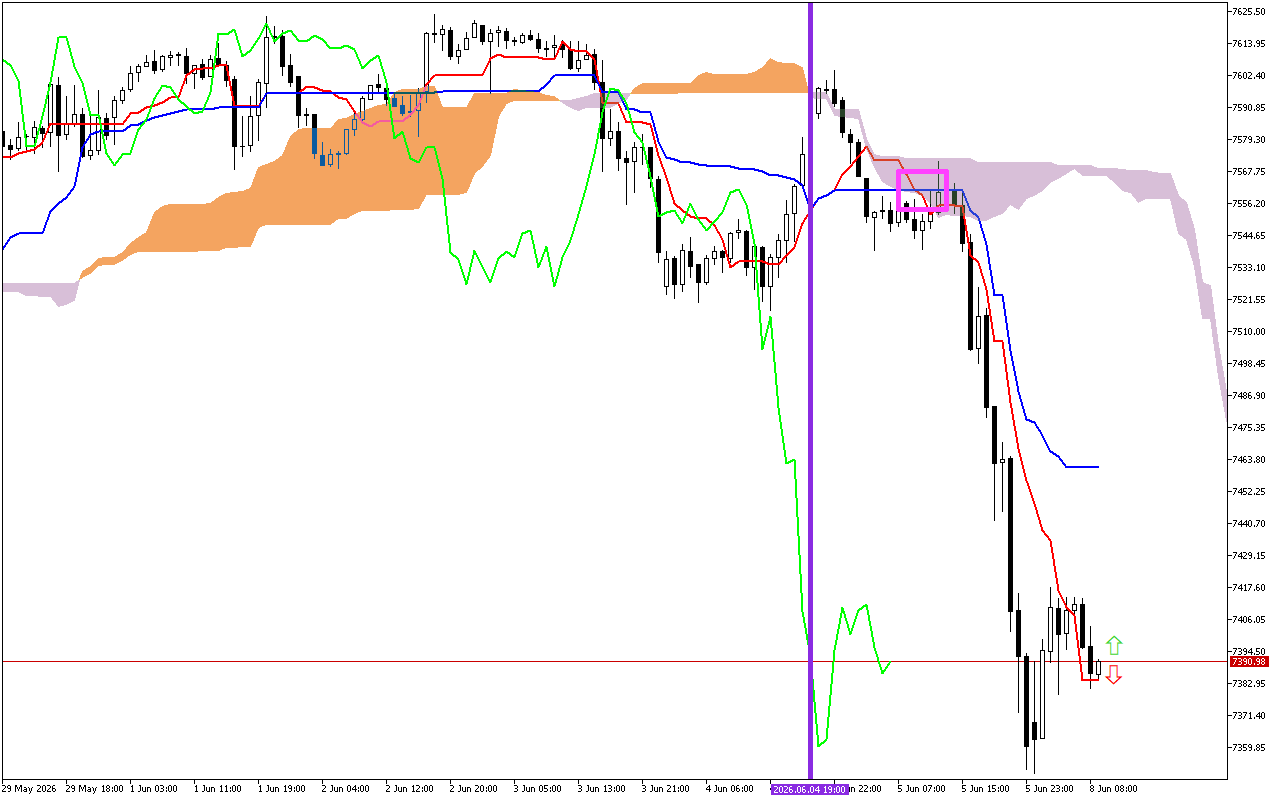Click the red down arrow marker
The image size is (1280, 800).
click(x=1114, y=675)
